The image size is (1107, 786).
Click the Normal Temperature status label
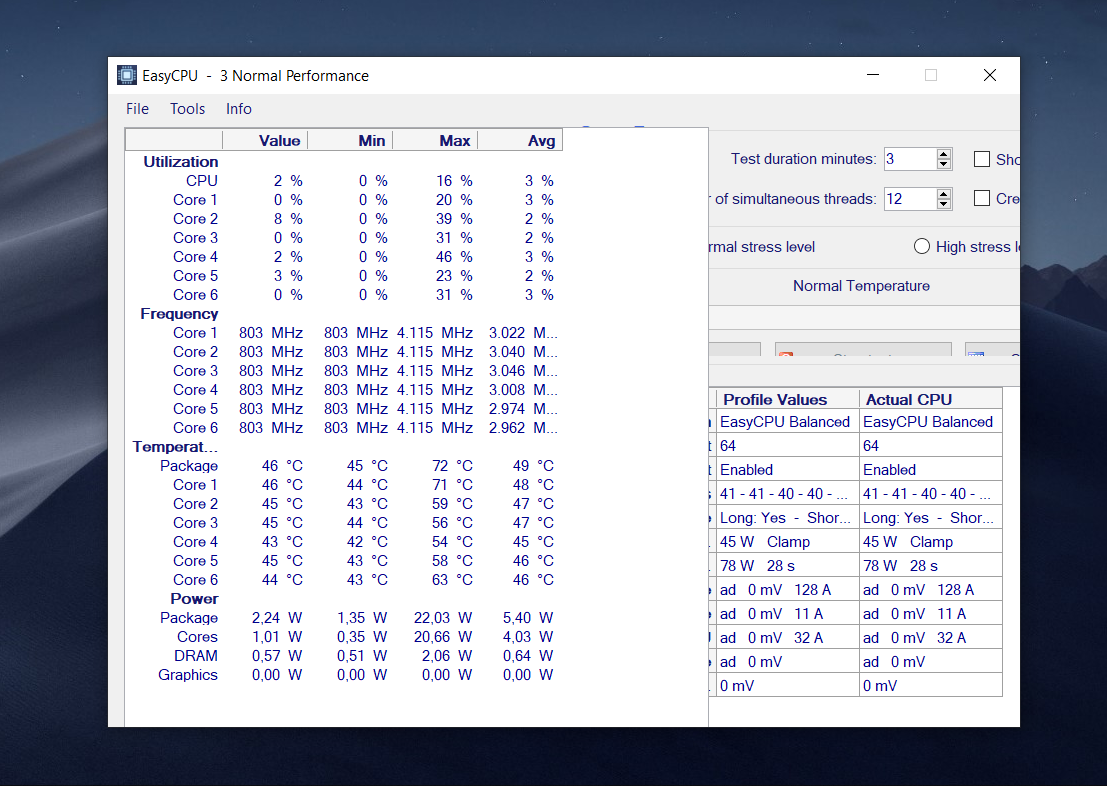tap(861, 286)
